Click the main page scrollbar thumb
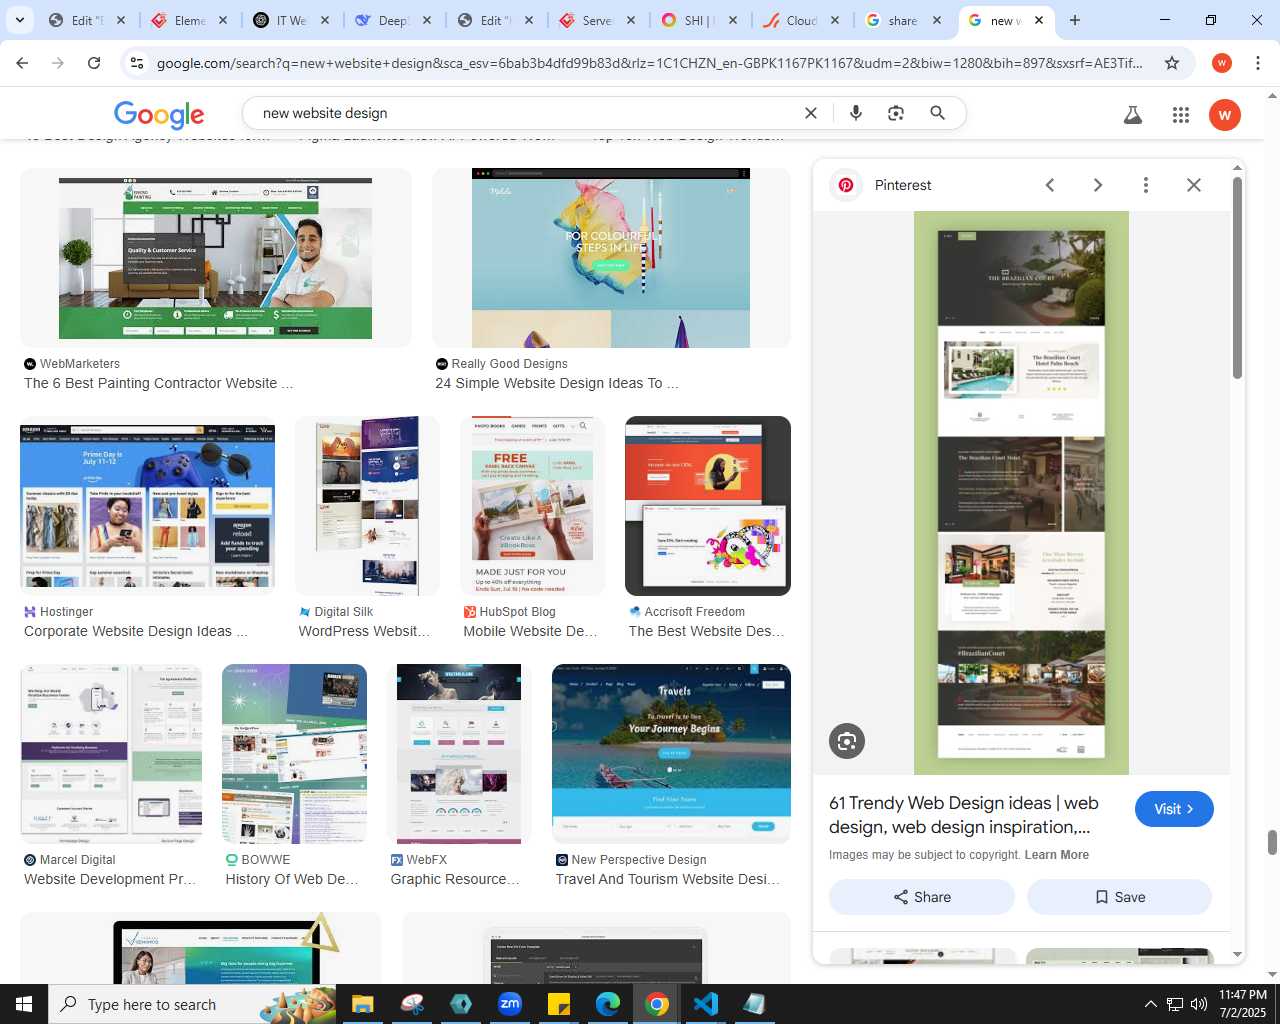This screenshot has width=1280, height=1024. 1272,842
